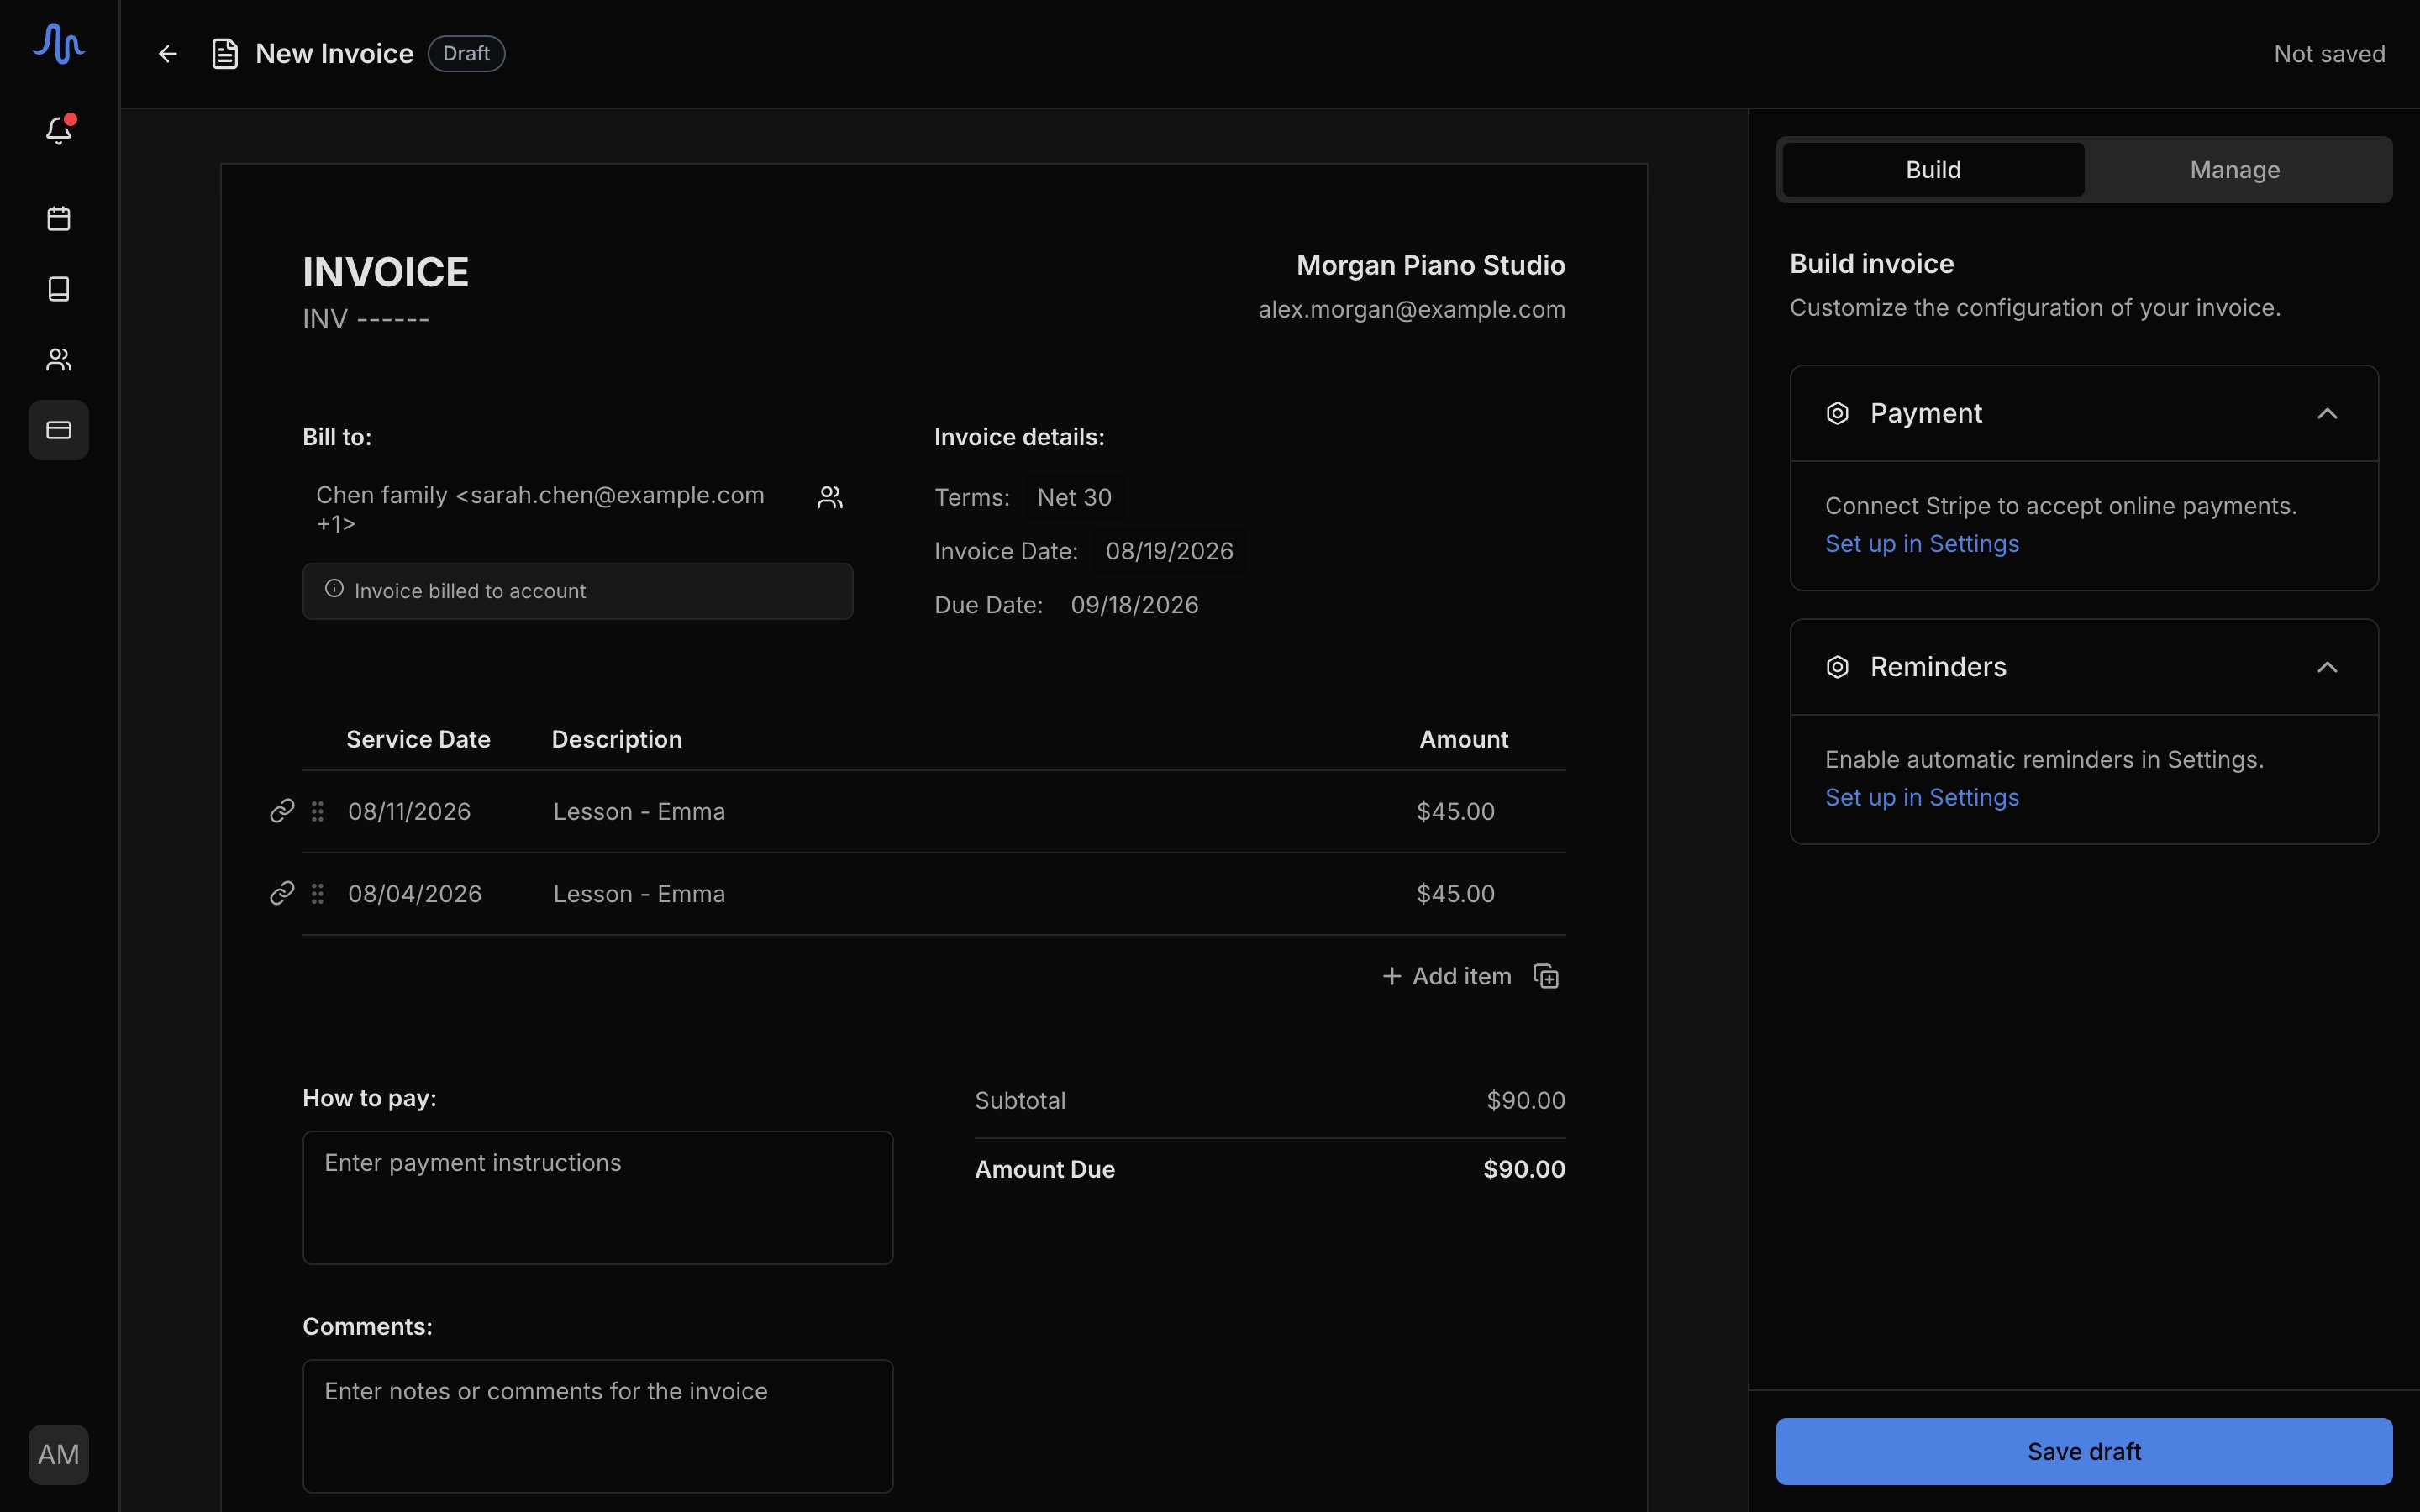Image resolution: width=2420 pixels, height=1512 pixels.
Task: Grab drag handle of 08/11/2026 row
Action: coord(318,811)
